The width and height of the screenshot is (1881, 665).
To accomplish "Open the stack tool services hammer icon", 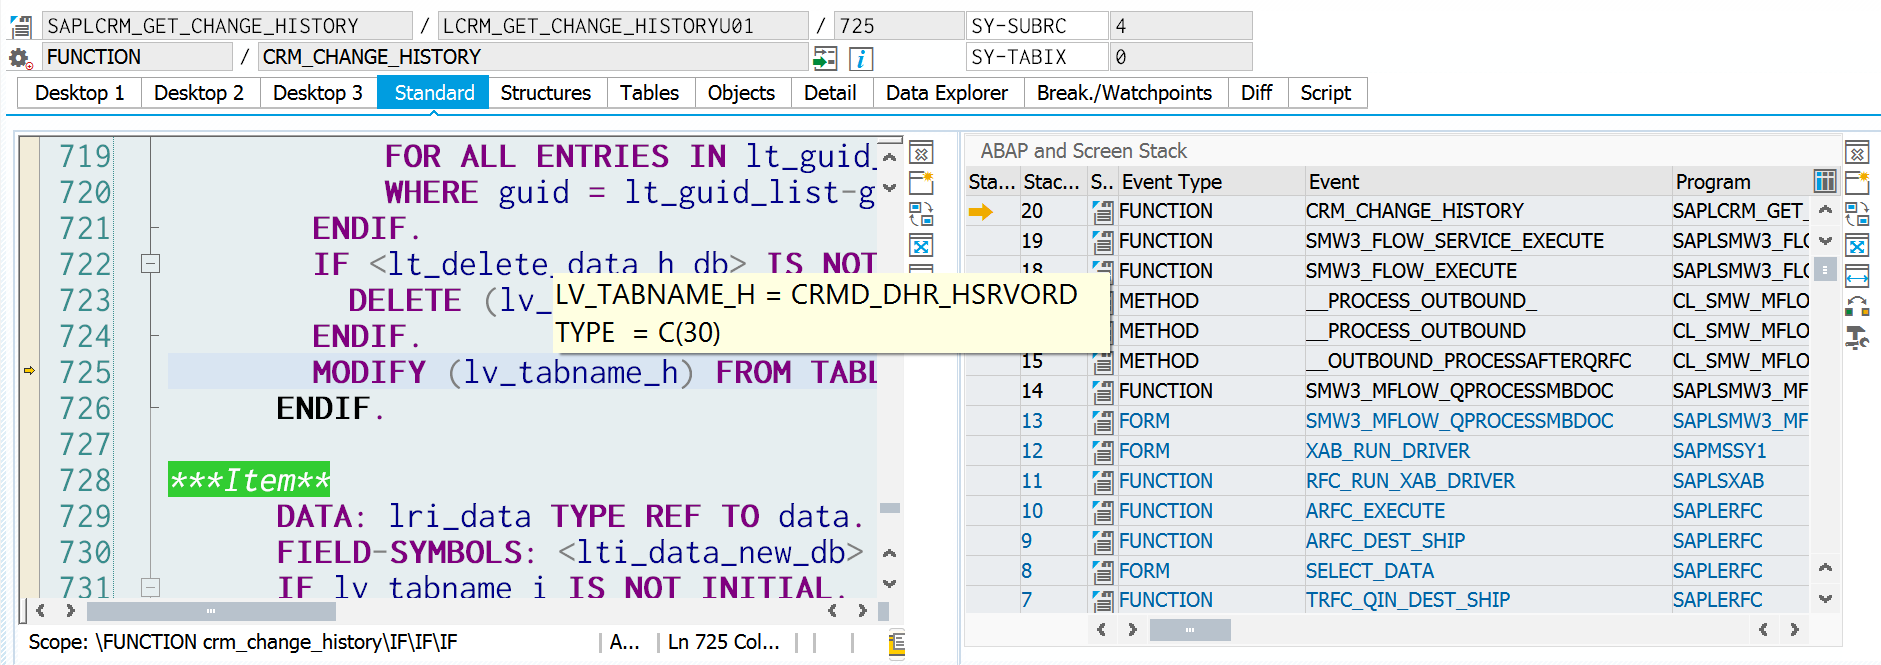I will pyautogui.click(x=1857, y=338).
